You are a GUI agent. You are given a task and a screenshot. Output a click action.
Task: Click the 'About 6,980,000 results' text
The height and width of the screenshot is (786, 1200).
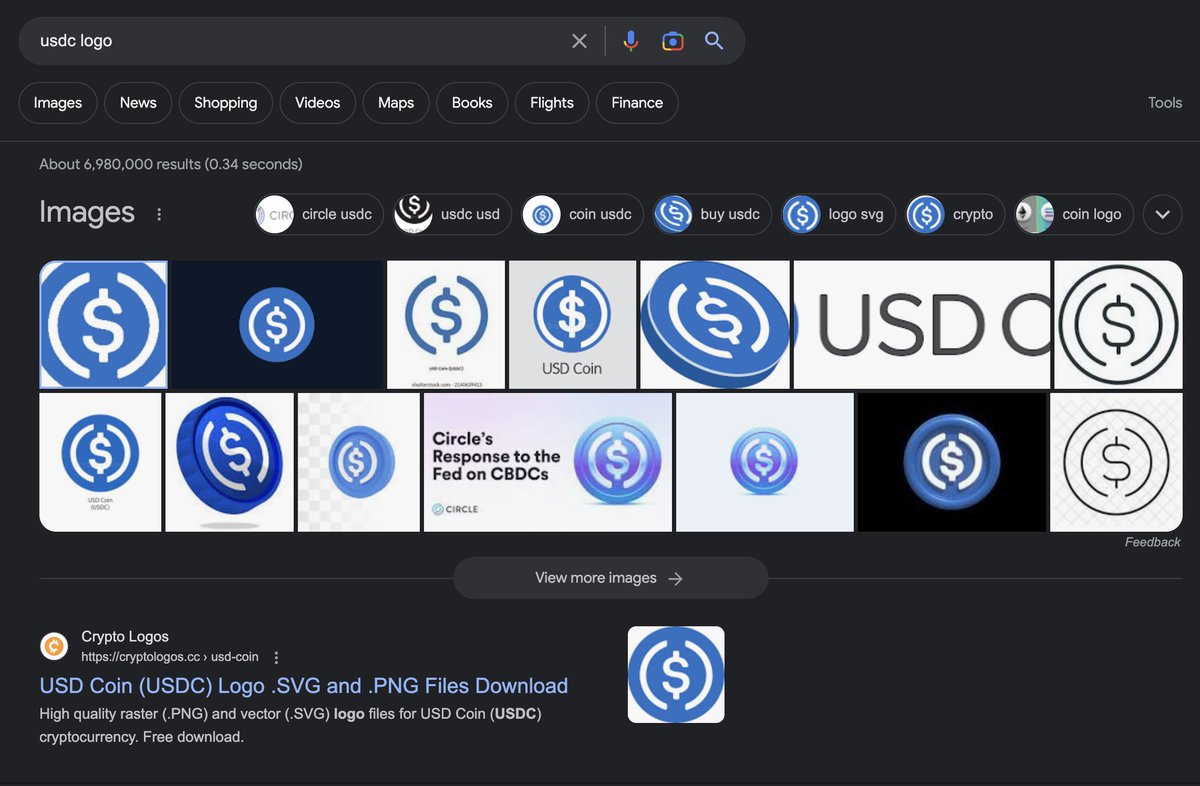[171, 164]
